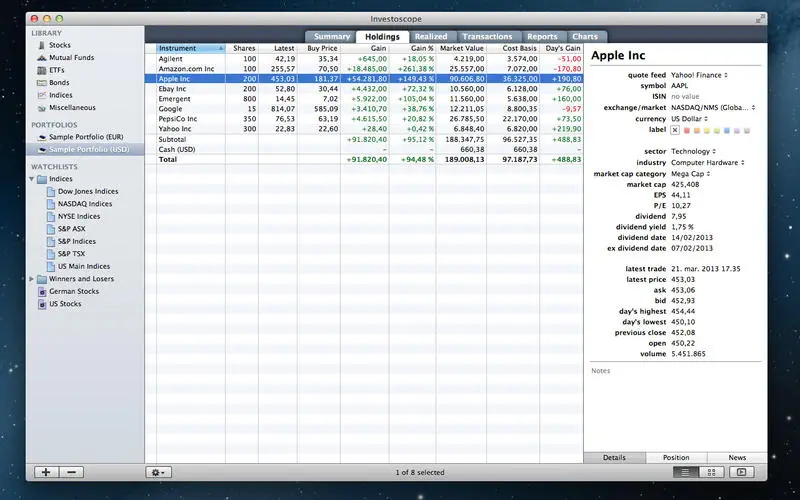Click the Cash (USD) row

tap(364, 149)
